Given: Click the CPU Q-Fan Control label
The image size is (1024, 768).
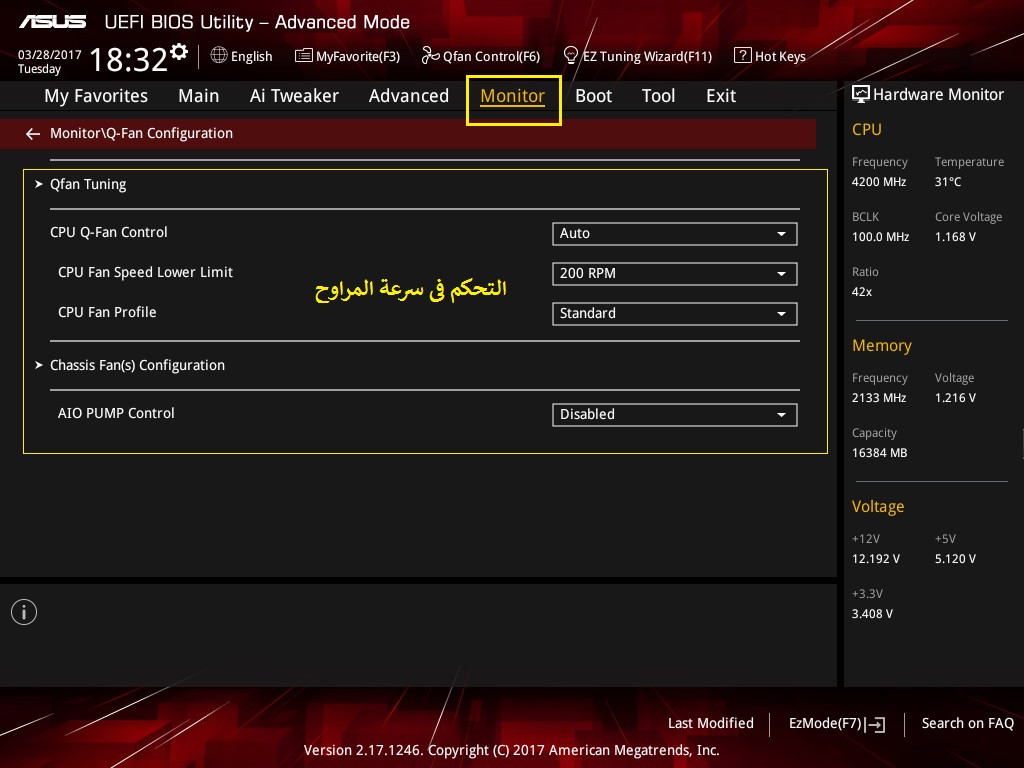Looking at the screenshot, I should point(108,232).
